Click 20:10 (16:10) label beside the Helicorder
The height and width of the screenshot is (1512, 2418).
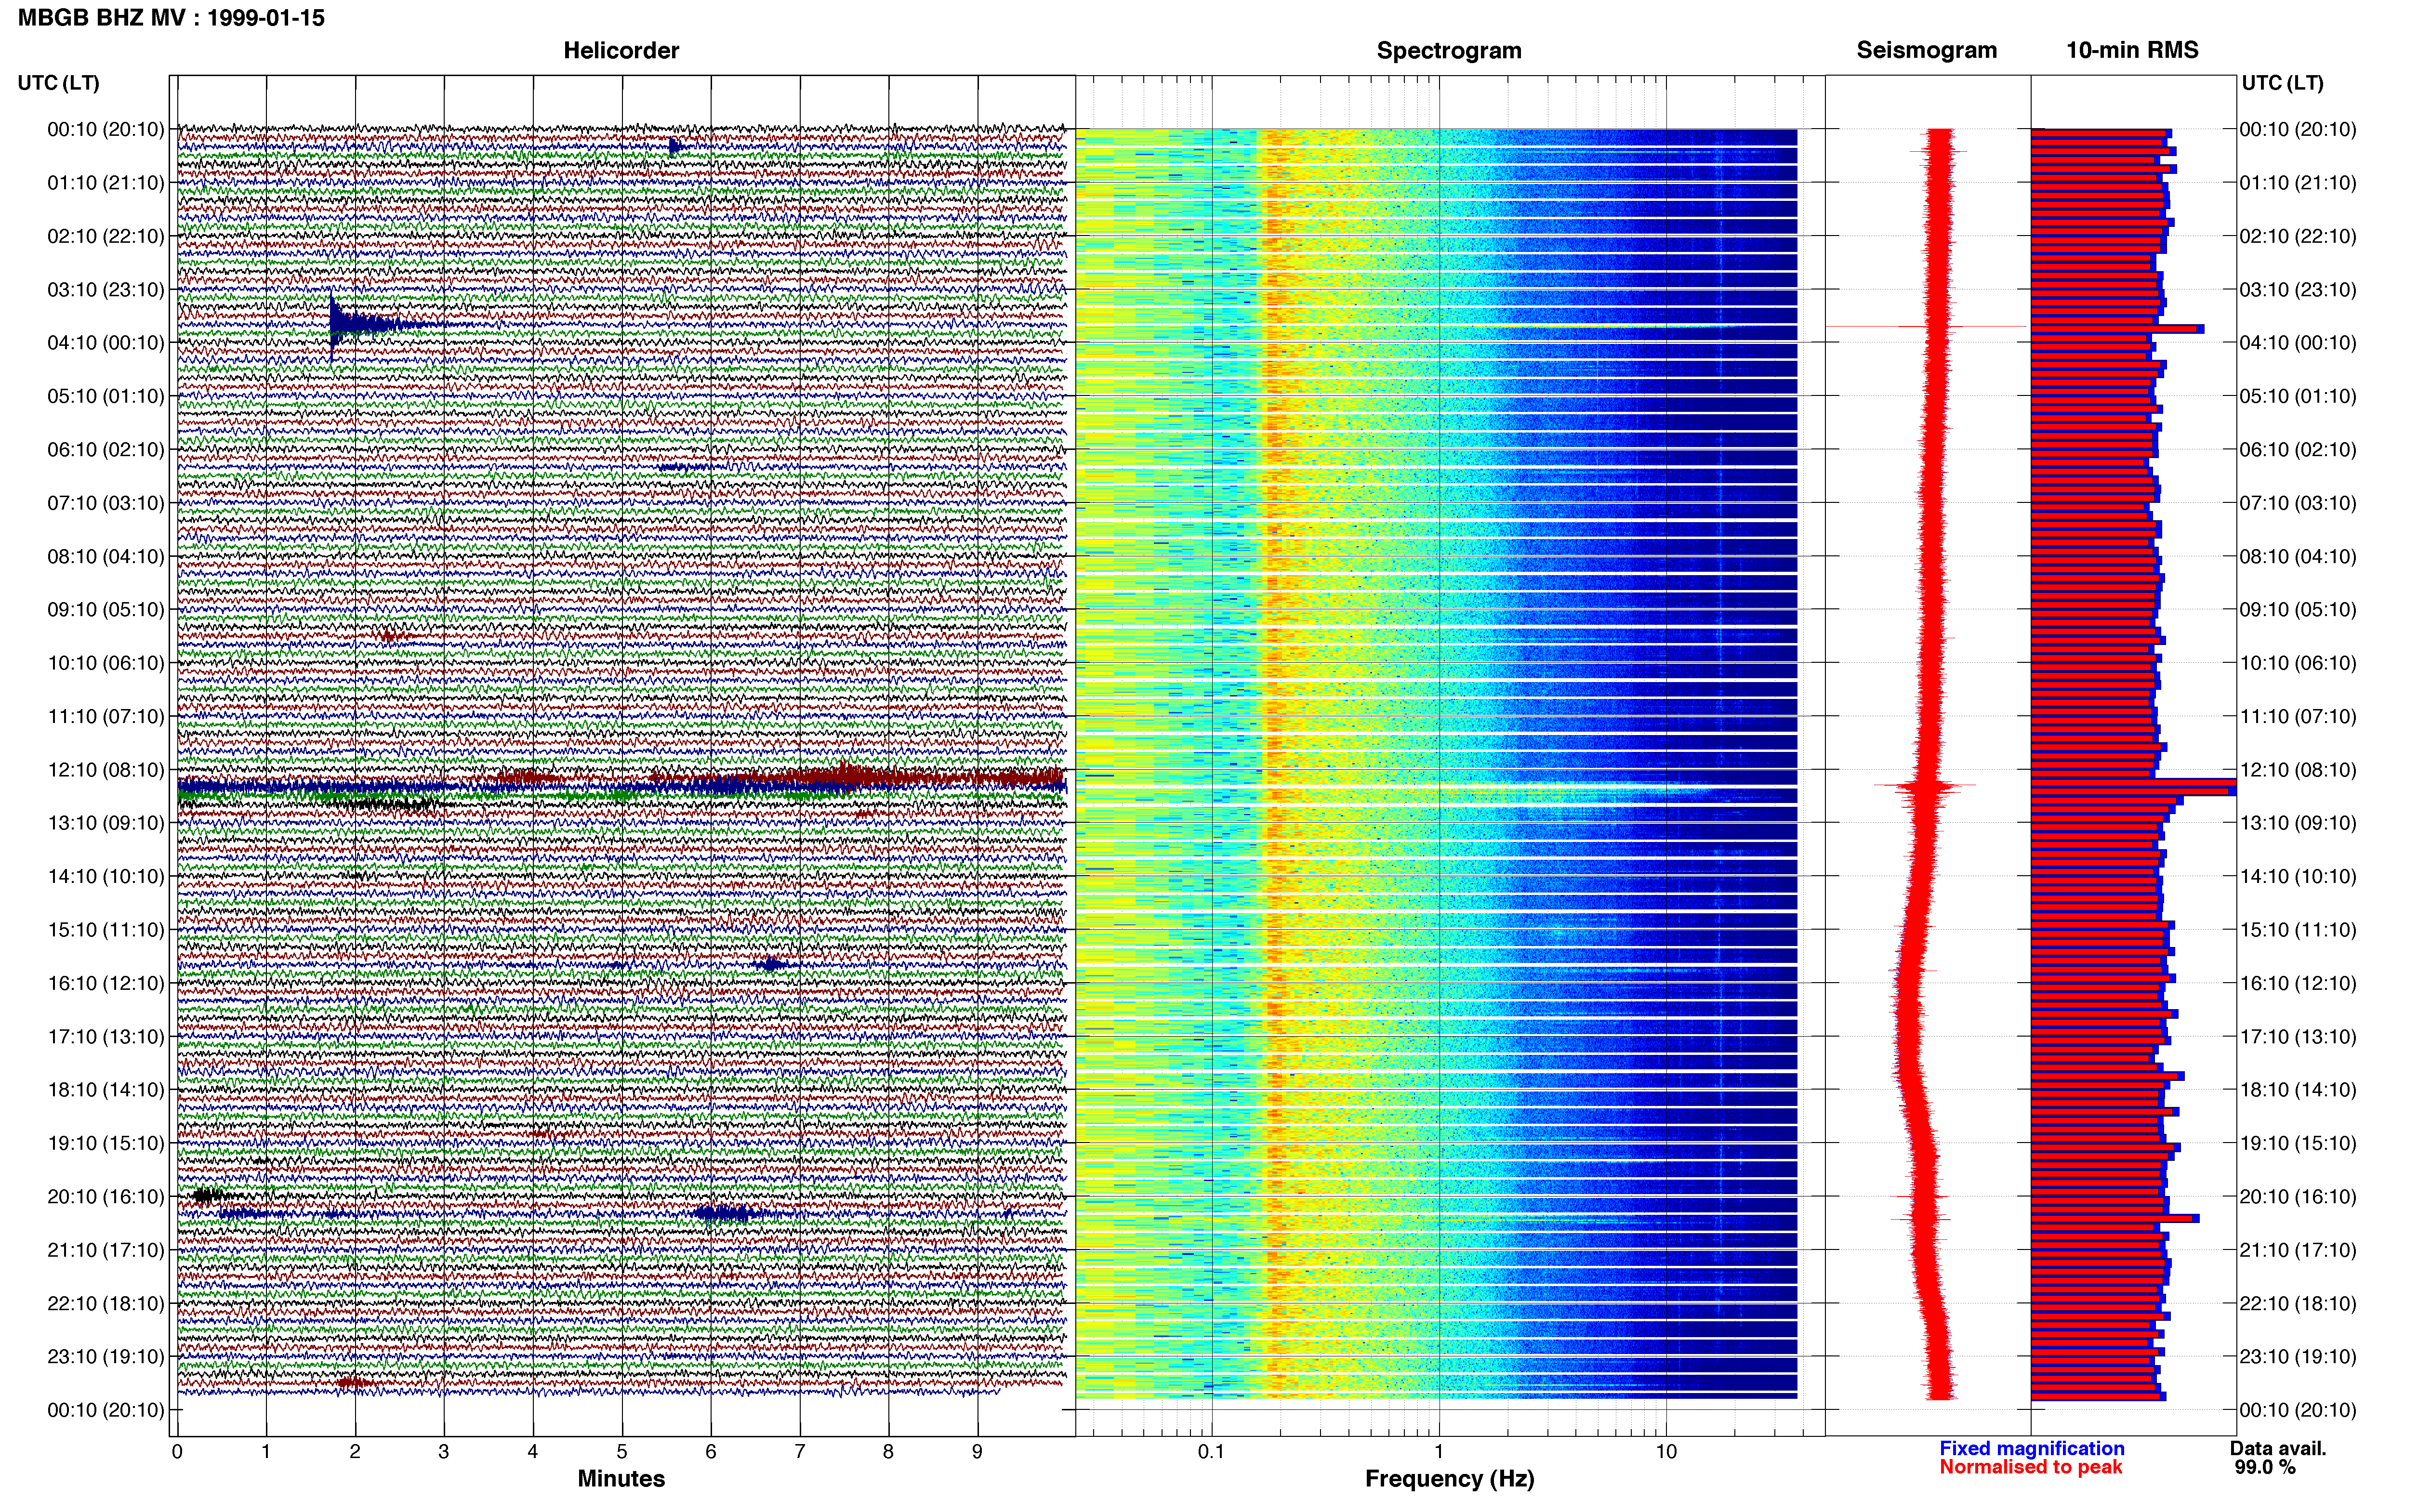click(x=106, y=1197)
